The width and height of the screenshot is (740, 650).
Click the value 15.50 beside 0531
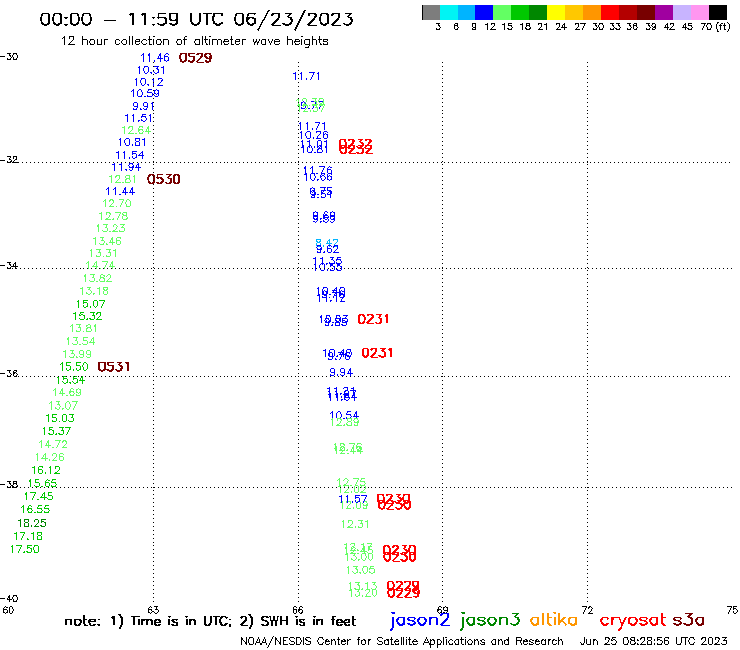click(74, 367)
